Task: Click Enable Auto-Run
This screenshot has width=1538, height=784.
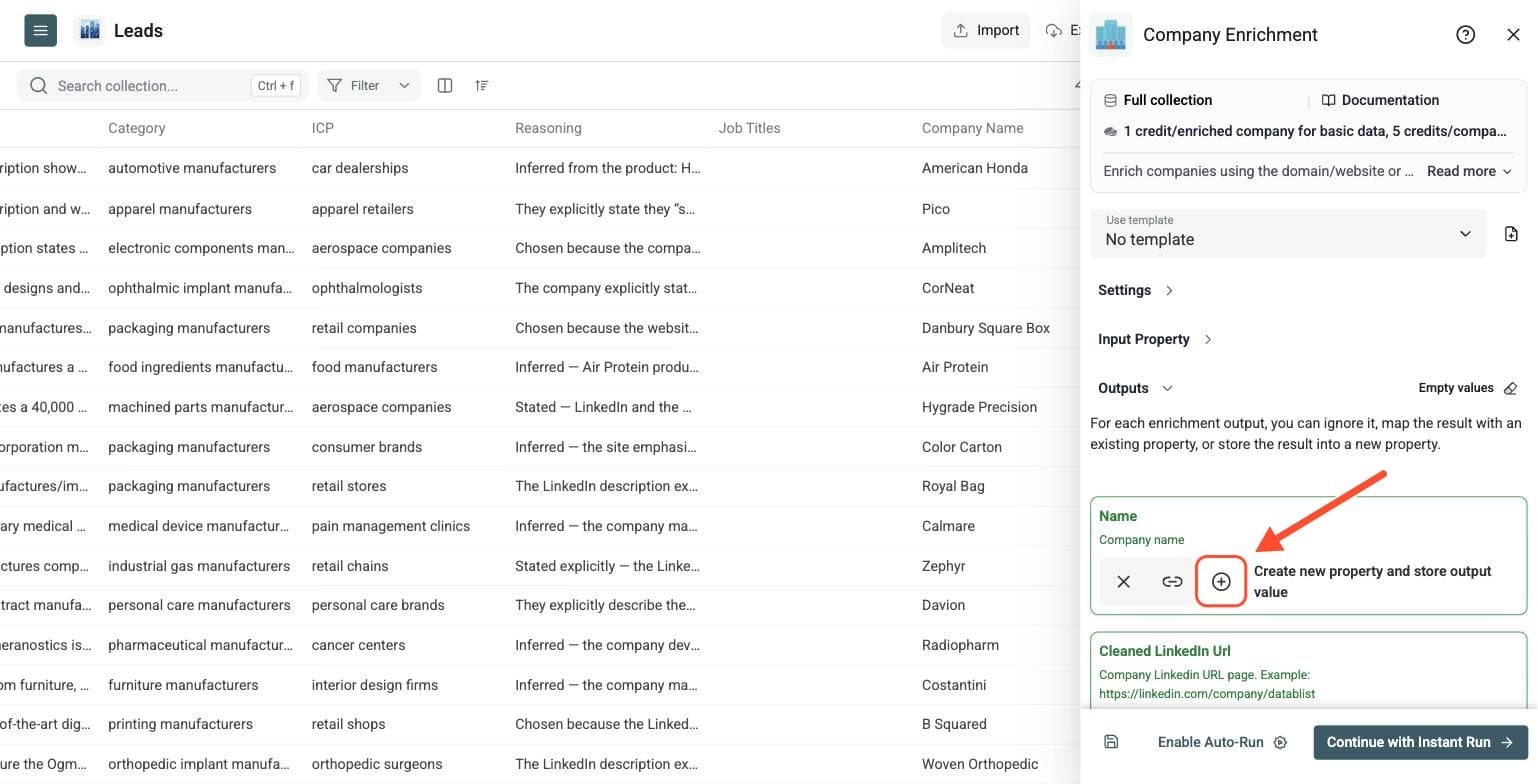Action: (x=1211, y=742)
